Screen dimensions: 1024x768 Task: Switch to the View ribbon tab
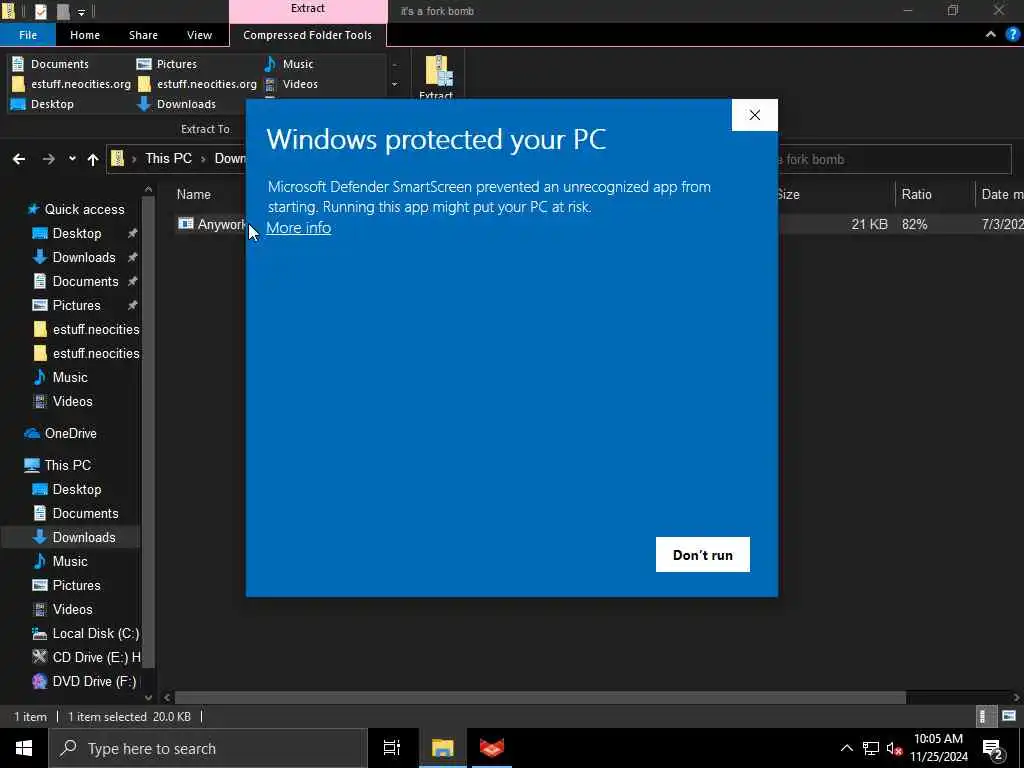(199, 35)
